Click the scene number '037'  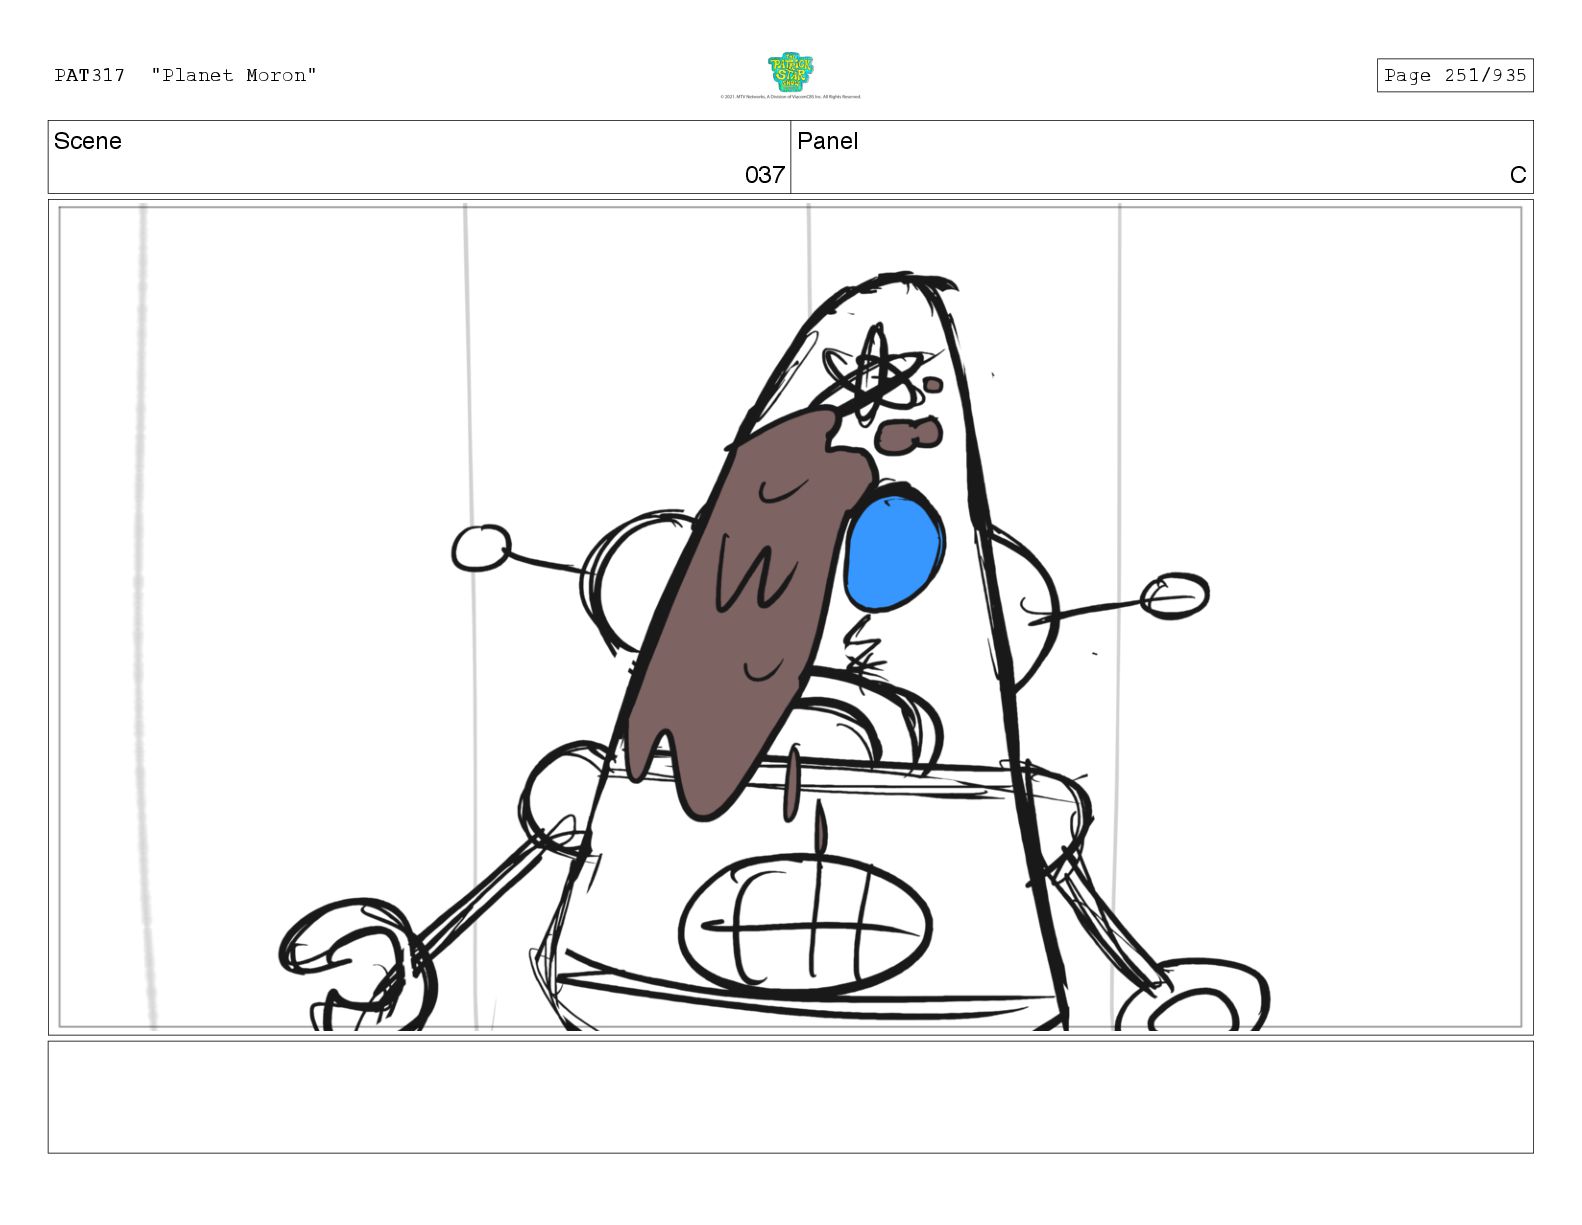coord(765,175)
